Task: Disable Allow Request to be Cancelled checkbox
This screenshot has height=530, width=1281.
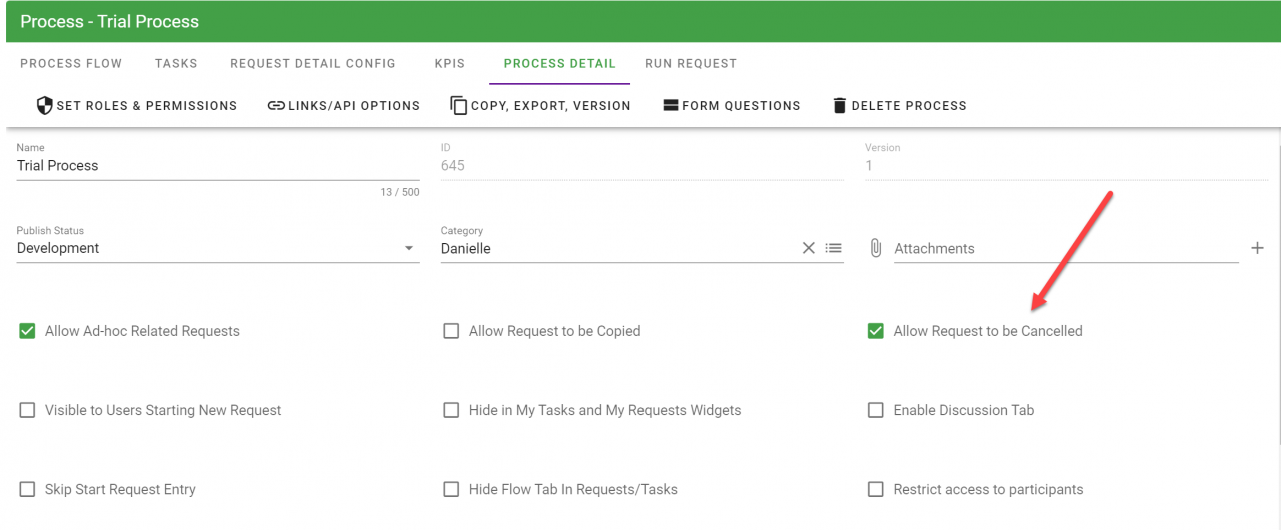Action: [876, 331]
